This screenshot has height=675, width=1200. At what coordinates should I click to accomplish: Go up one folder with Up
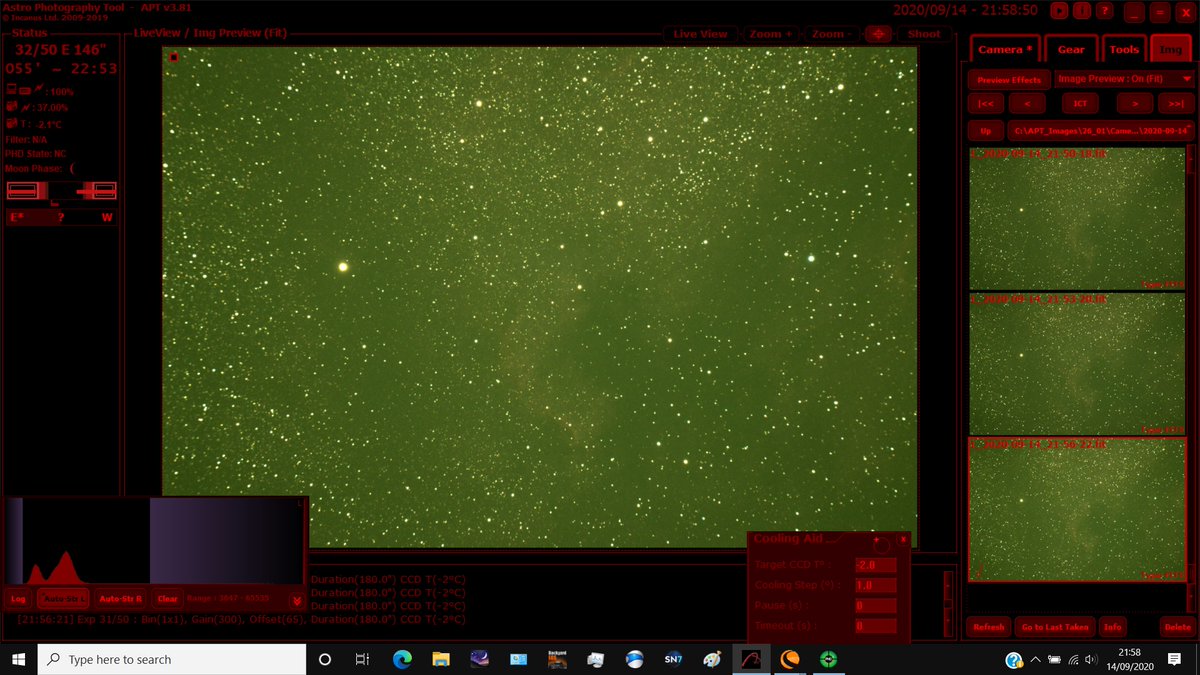[x=985, y=131]
